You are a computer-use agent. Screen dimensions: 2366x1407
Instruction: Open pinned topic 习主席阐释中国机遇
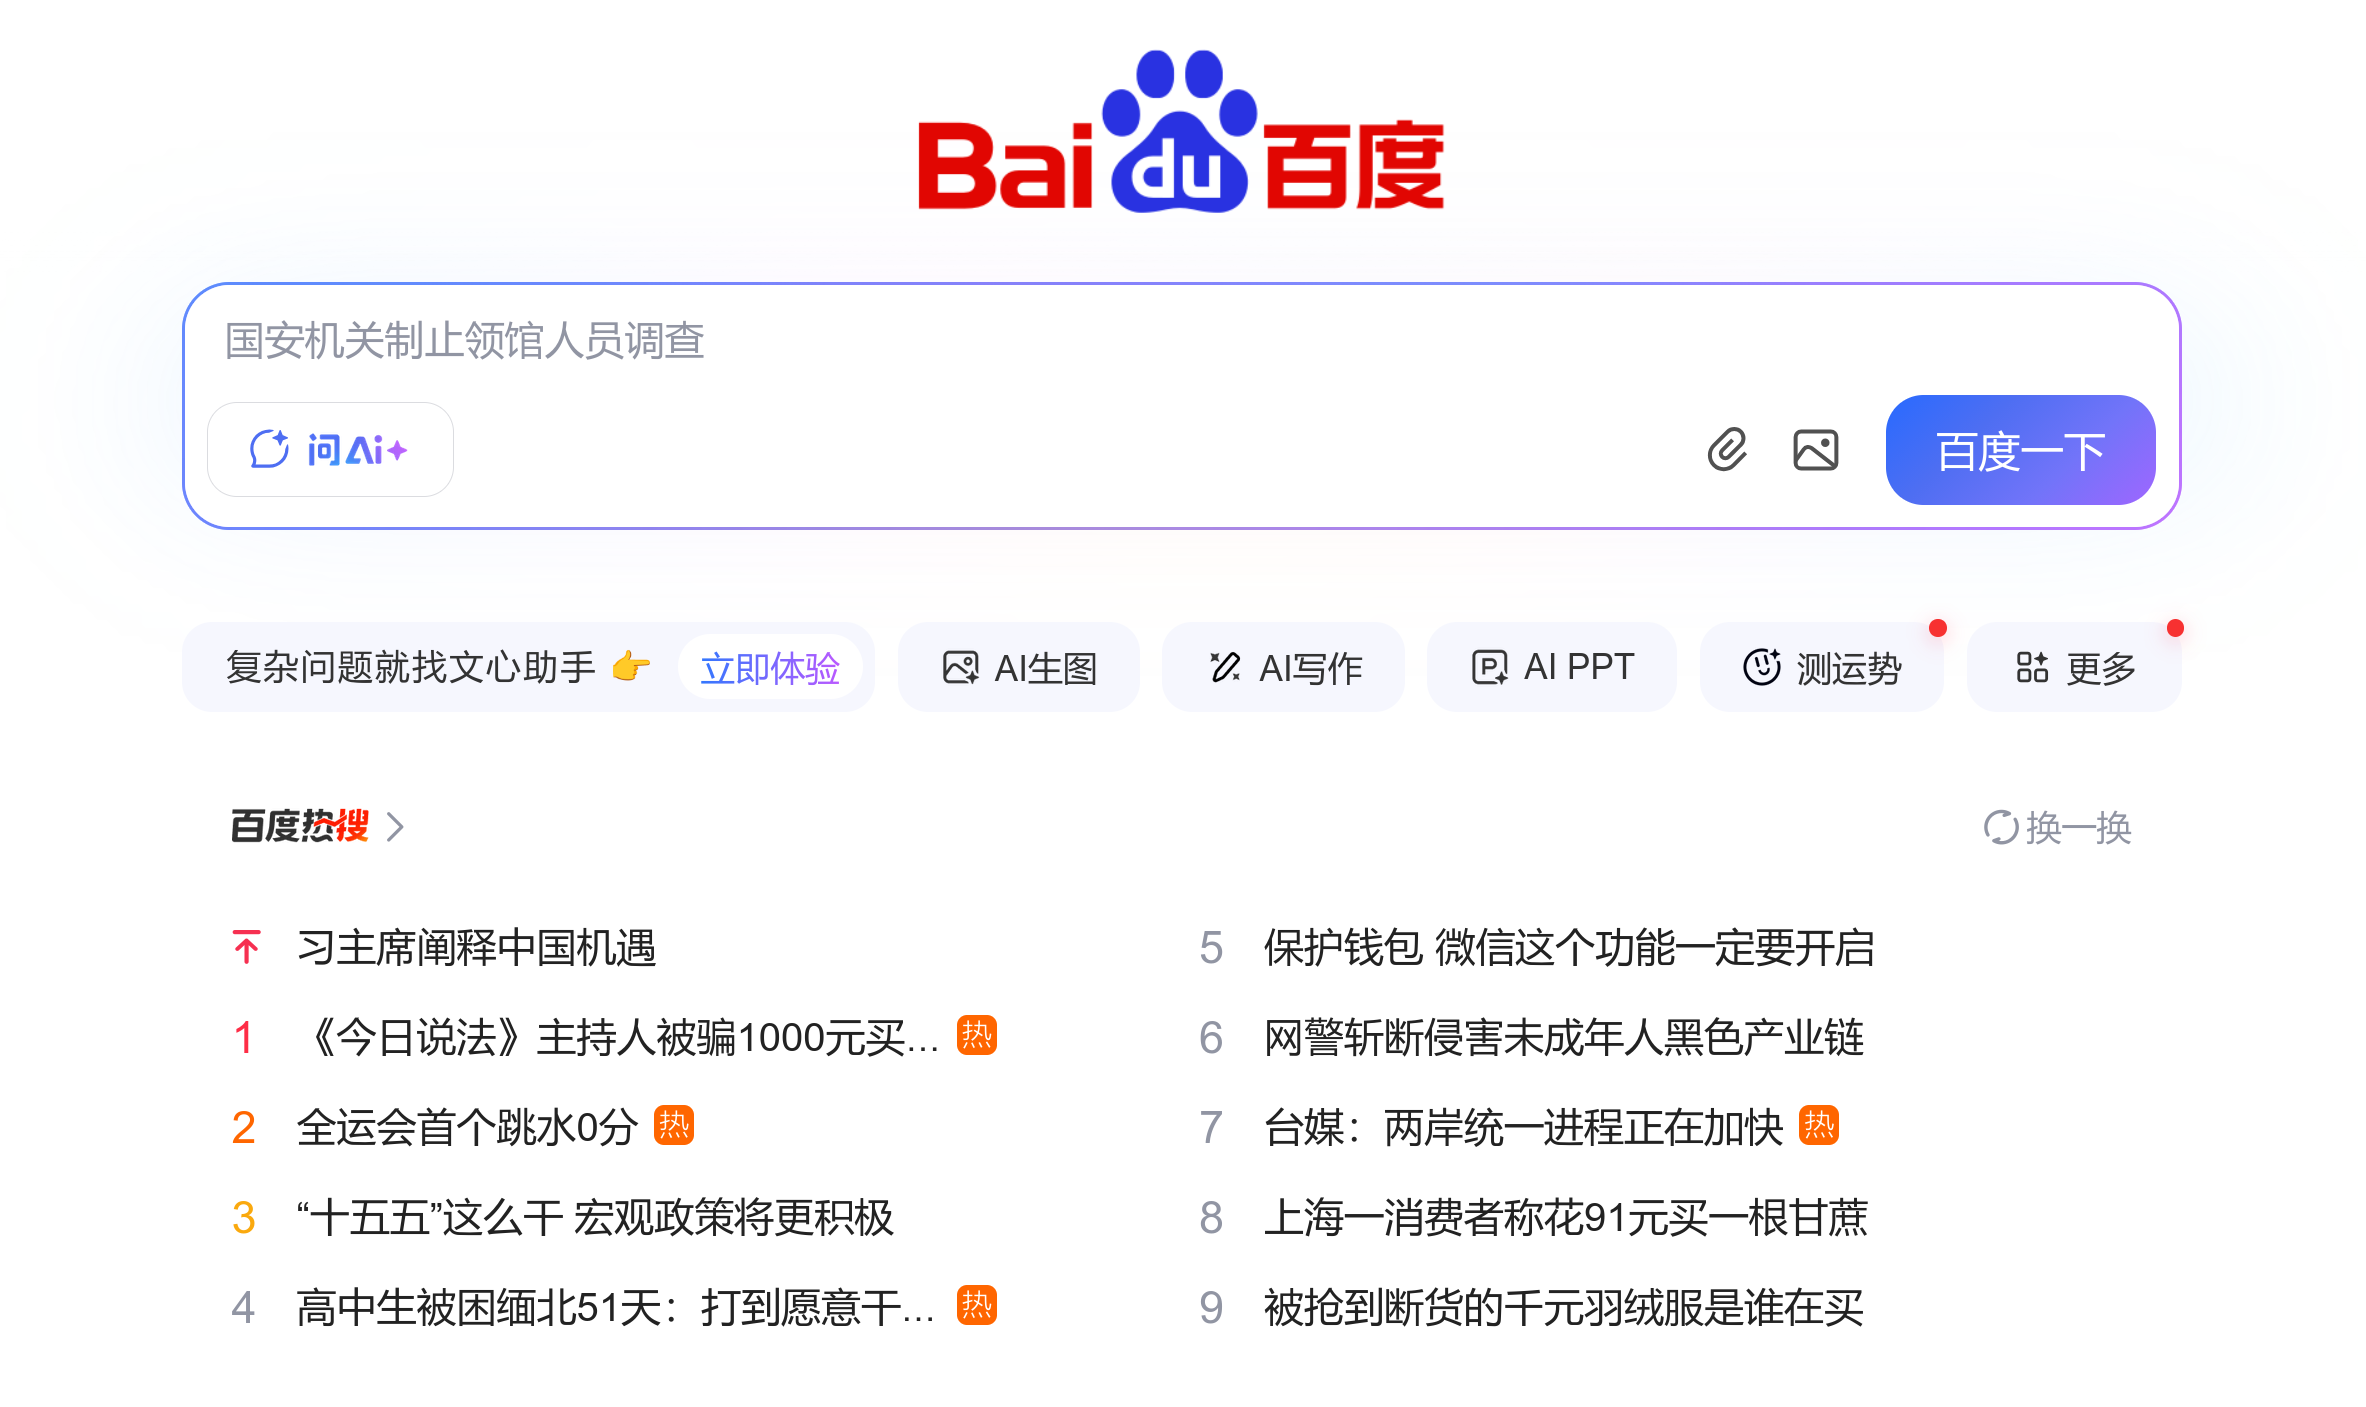tap(476, 947)
